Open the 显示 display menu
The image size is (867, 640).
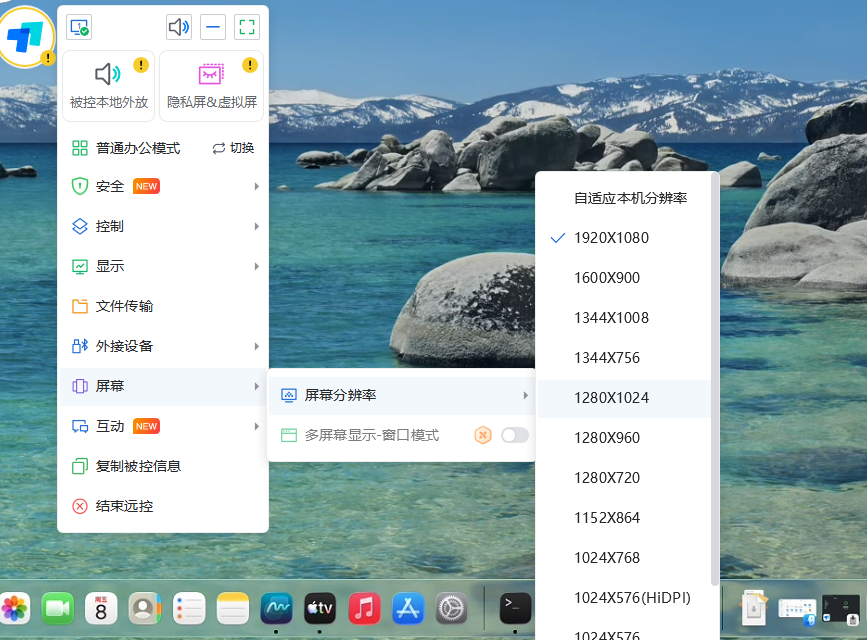coord(163,266)
